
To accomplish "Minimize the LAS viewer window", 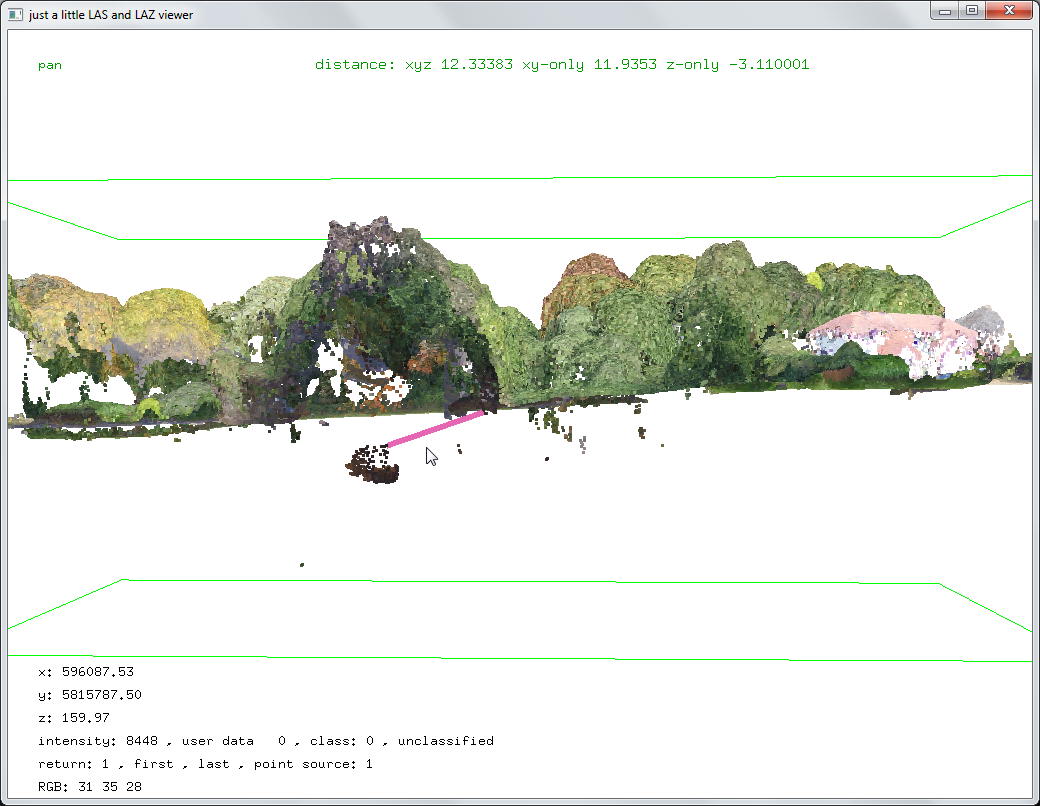I will (x=945, y=10).
